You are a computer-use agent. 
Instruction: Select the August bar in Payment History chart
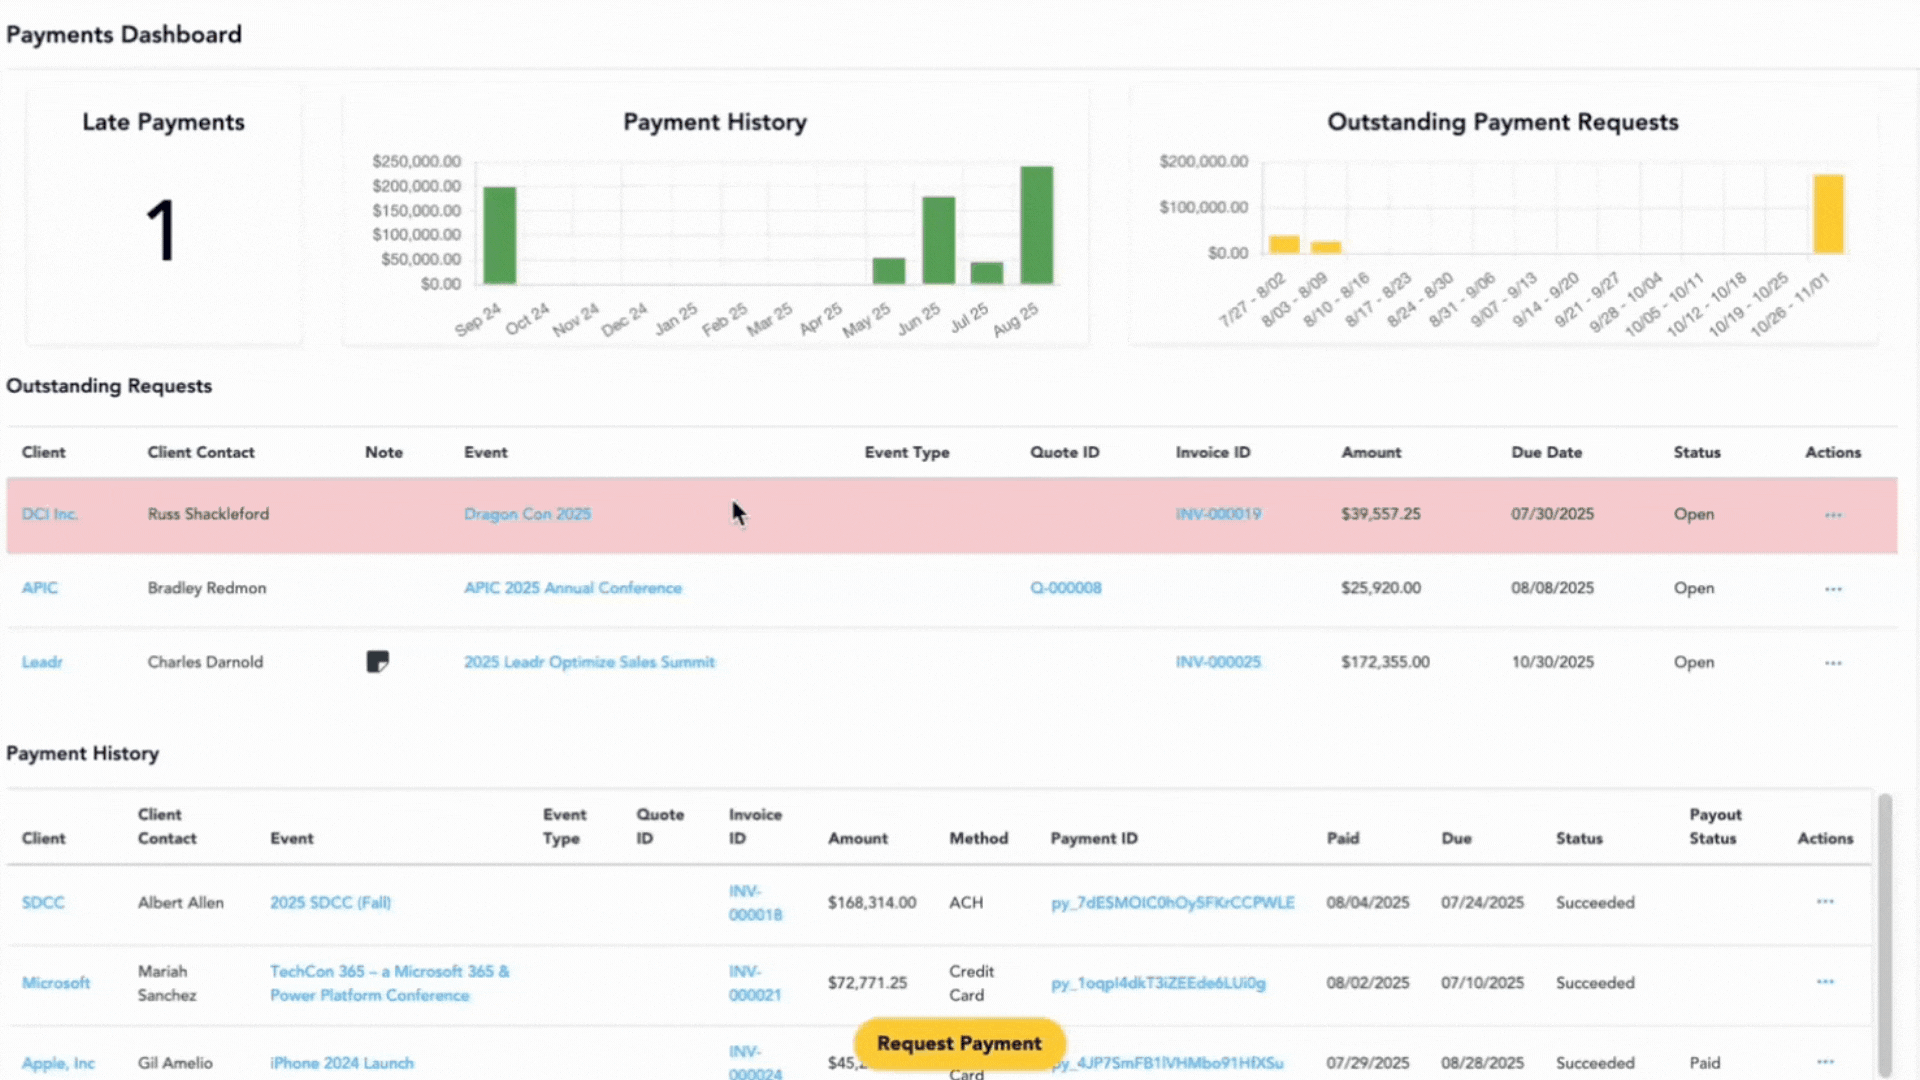pos(1037,225)
